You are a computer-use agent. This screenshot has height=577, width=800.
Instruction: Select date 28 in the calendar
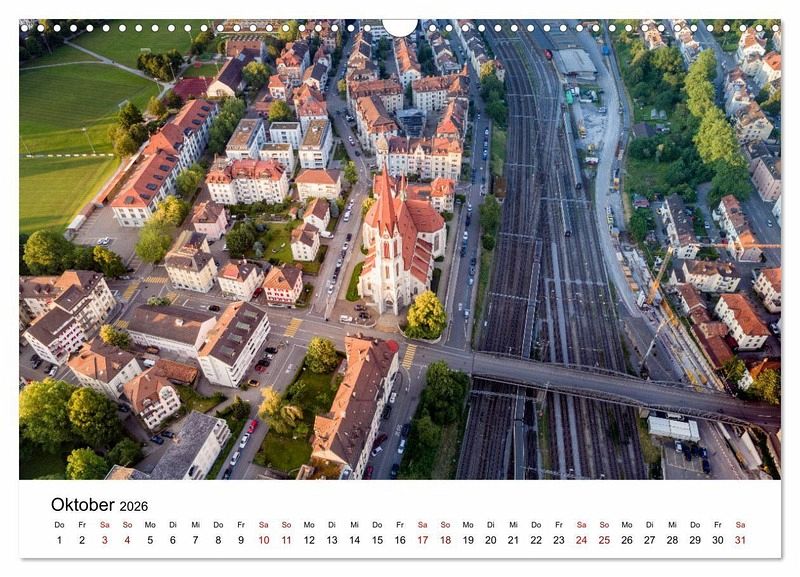click(672, 540)
